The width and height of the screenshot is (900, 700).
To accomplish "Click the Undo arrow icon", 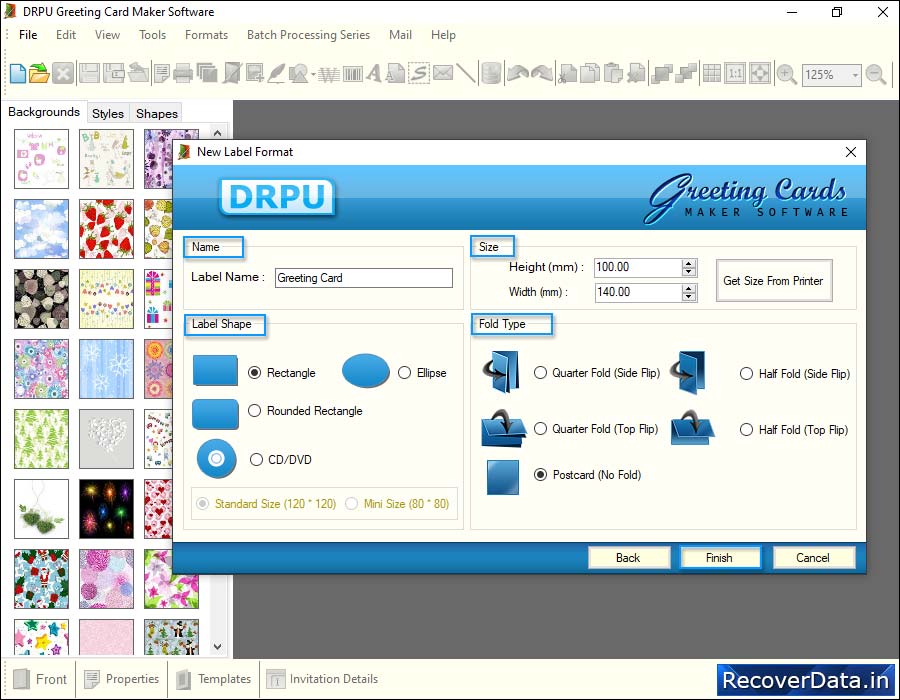I will tap(518, 74).
